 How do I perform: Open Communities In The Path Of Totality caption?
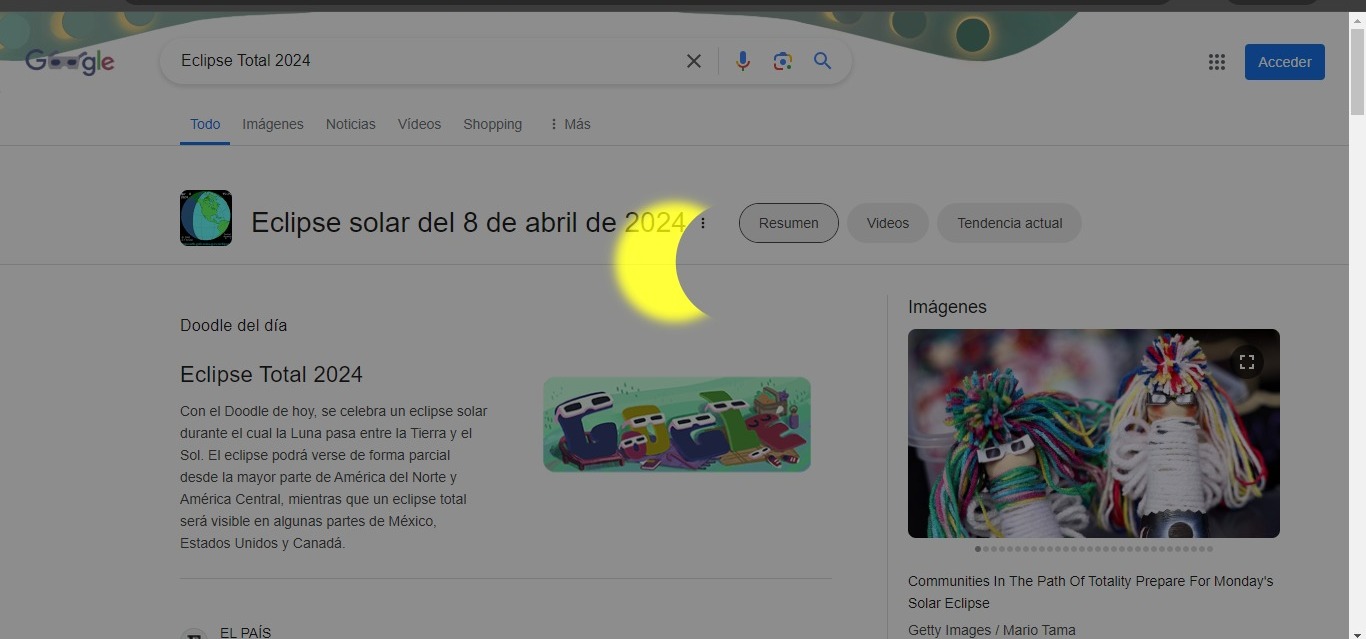pos(1090,592)
